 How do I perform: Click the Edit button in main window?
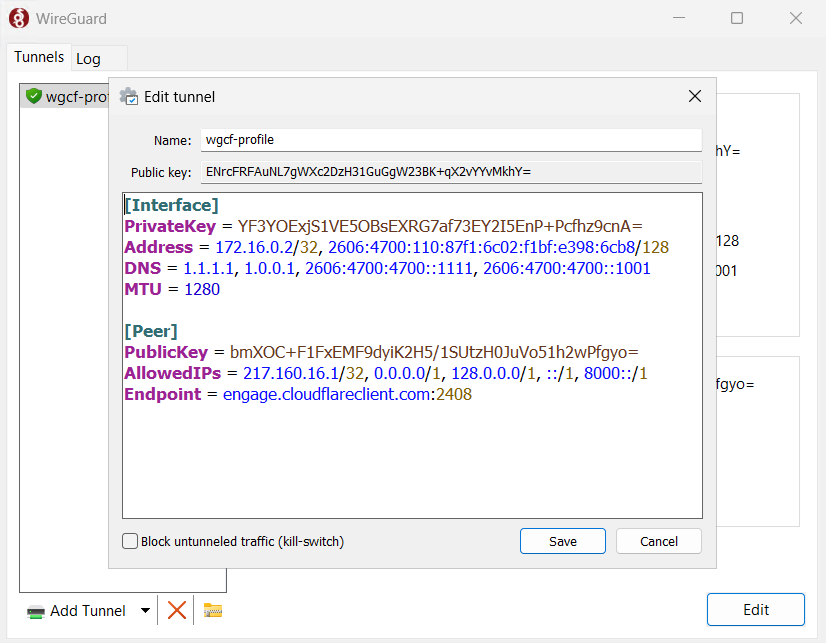[755, 610]
